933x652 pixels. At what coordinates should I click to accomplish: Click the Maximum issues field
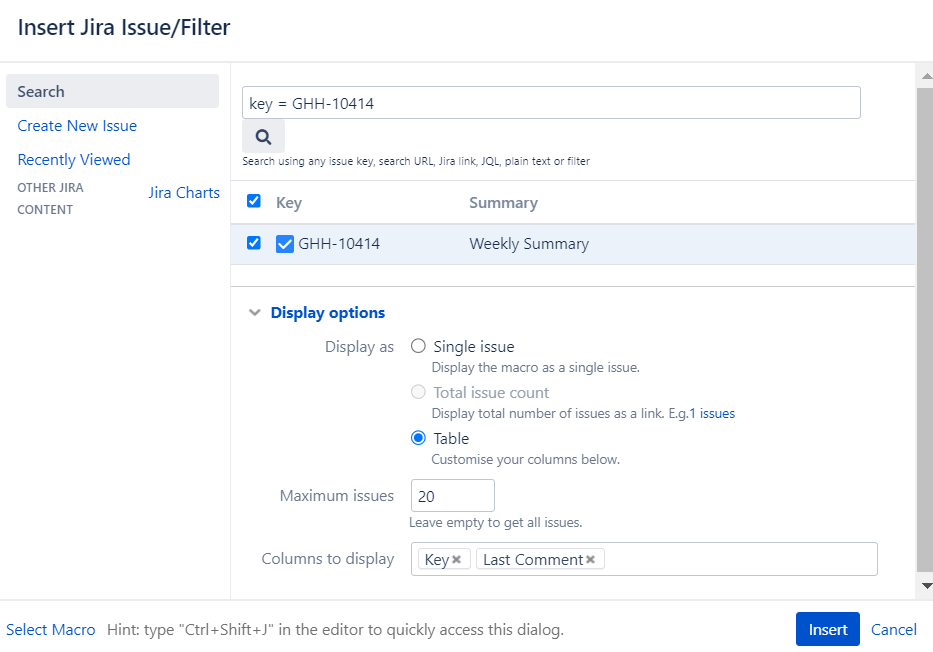point(453,496)
